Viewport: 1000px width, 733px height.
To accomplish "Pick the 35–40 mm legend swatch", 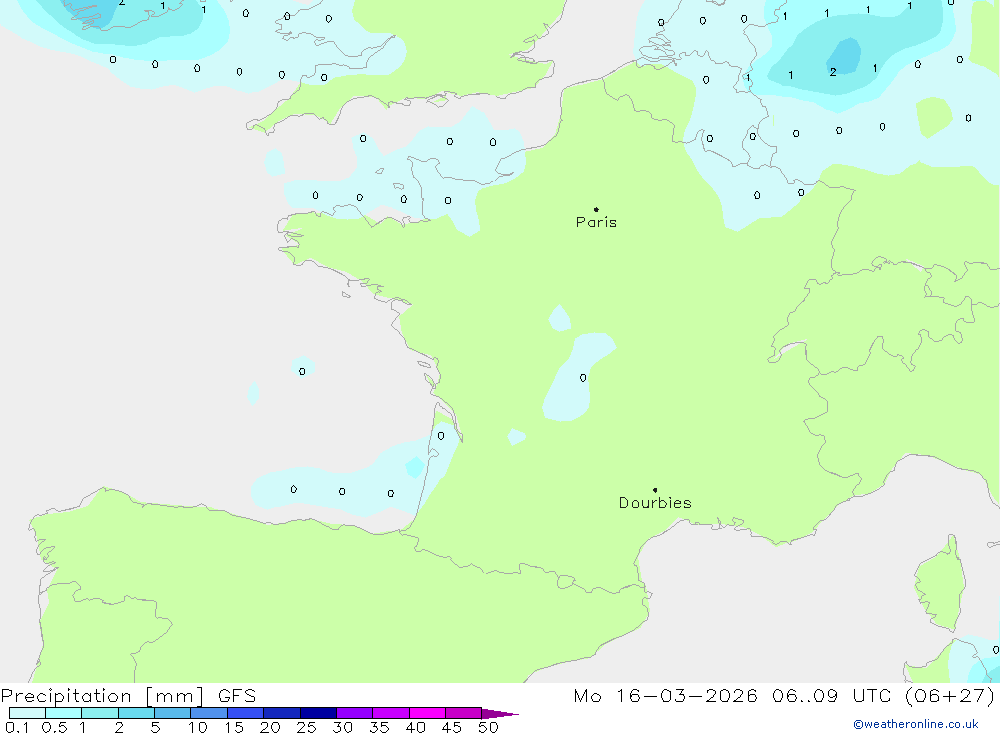I will (391, 713).
